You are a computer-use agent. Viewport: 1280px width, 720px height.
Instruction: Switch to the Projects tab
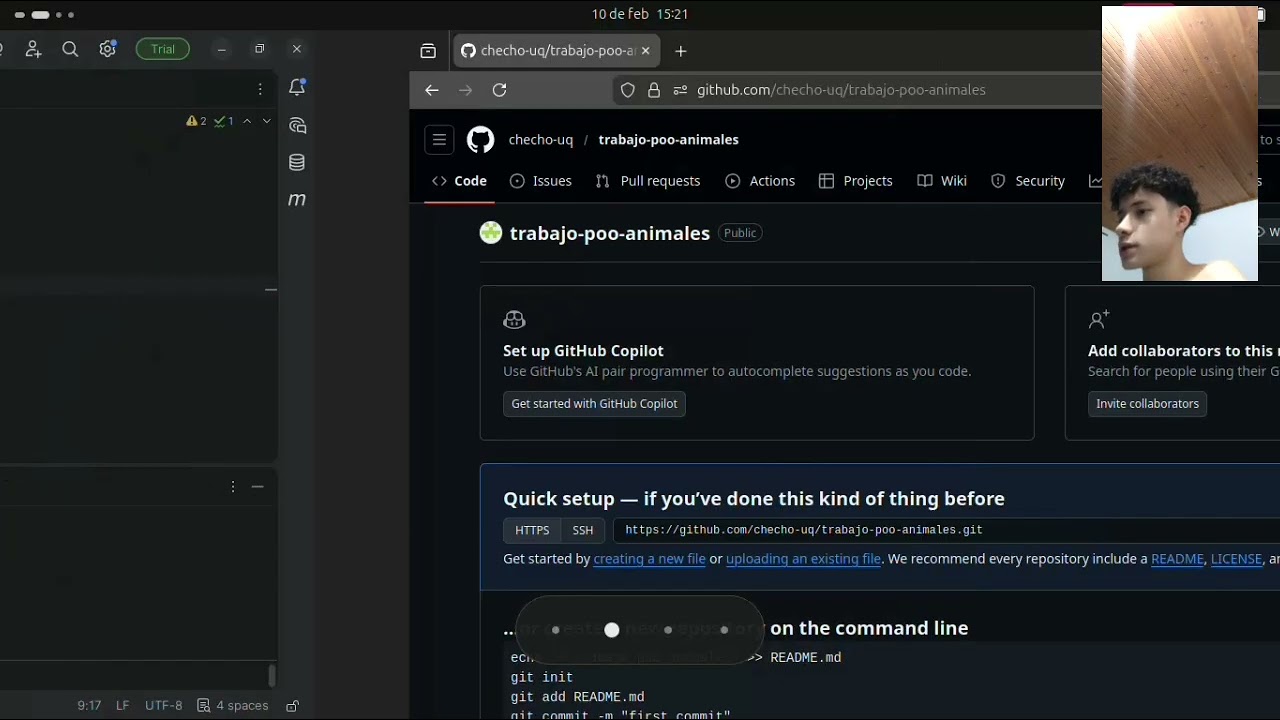coord(856,181)
